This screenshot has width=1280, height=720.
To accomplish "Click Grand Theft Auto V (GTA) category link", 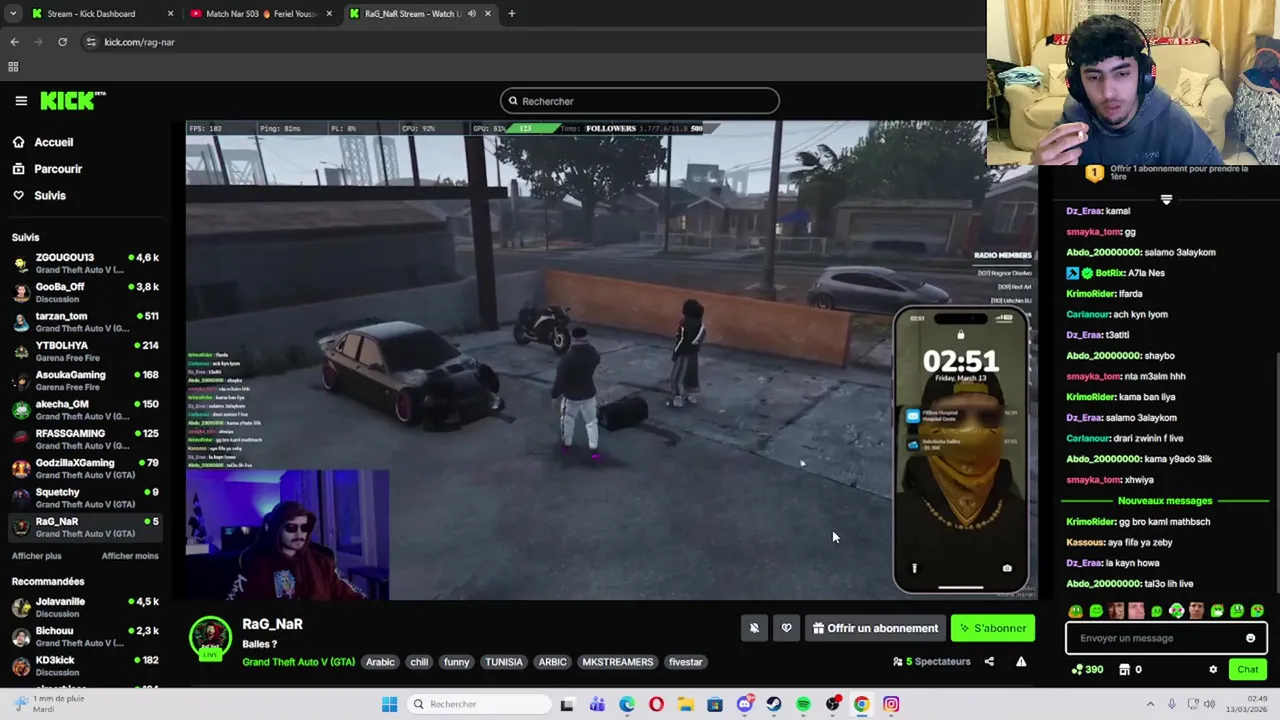I will pos(298,662).
